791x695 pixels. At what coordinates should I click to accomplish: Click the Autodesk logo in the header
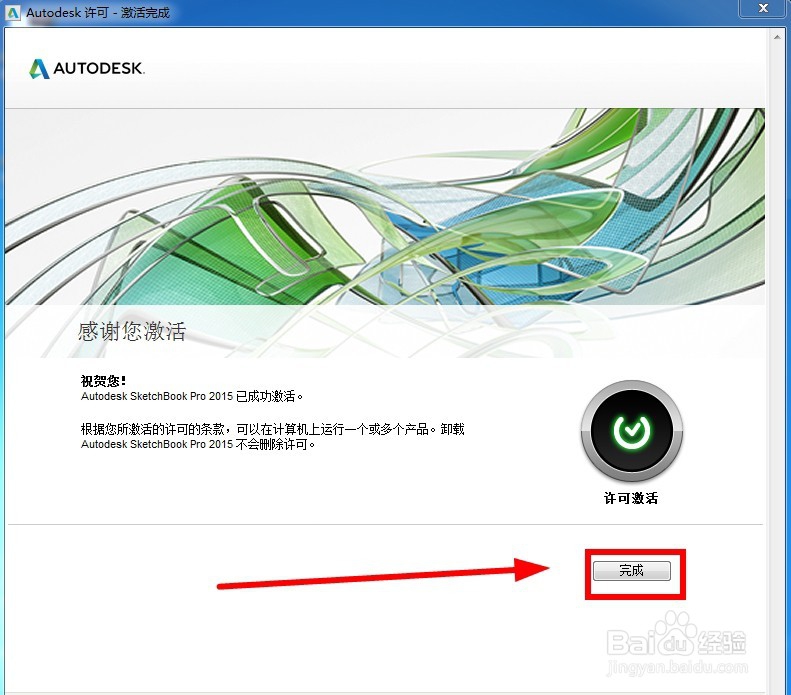pos(87,69)
